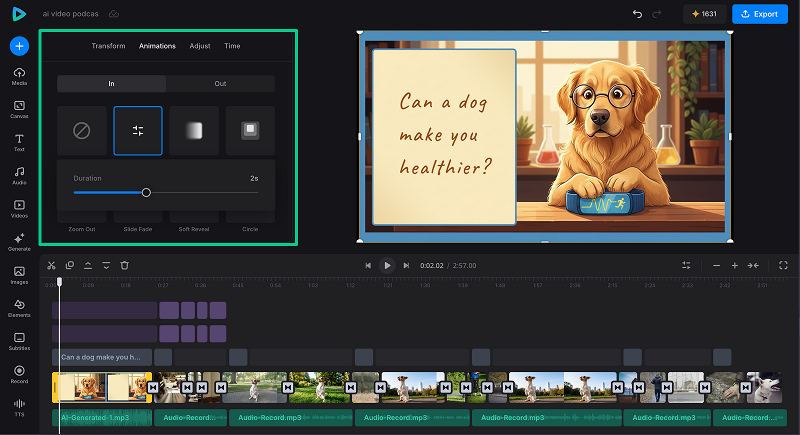Click the blue plus add button
The width and height of the screenshot is (800, 435).
pyautogui.click(x=19, y=46)
